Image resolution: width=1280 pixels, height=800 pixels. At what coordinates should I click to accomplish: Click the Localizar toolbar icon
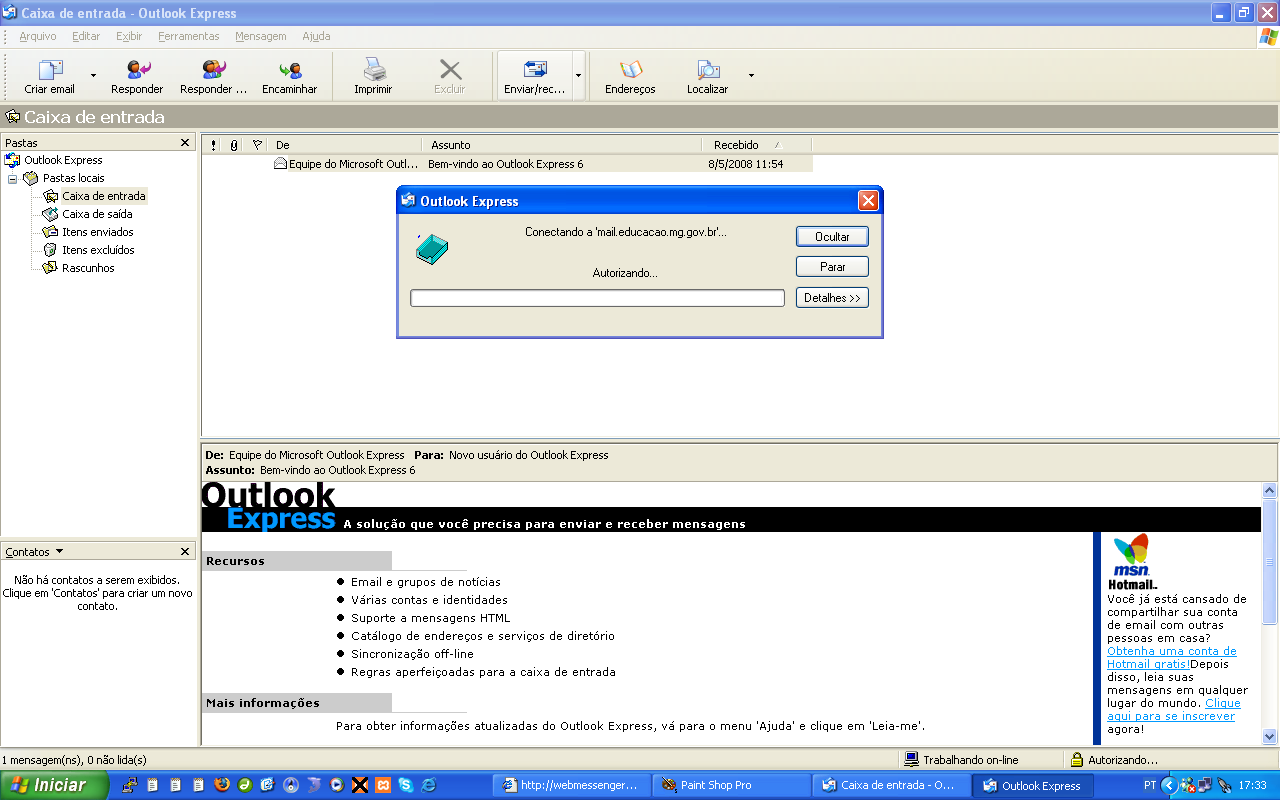point(708,70)
